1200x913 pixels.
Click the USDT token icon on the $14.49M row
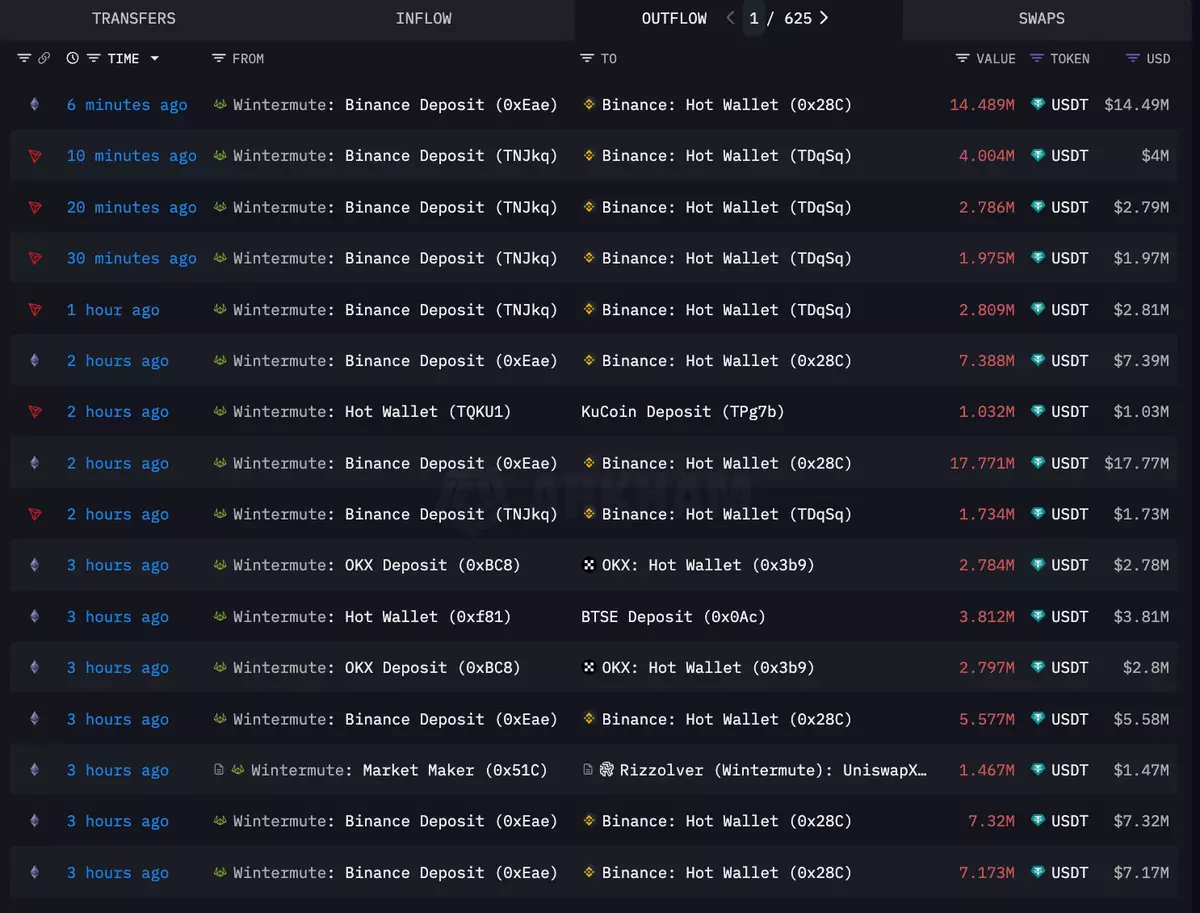(1038, 104)
